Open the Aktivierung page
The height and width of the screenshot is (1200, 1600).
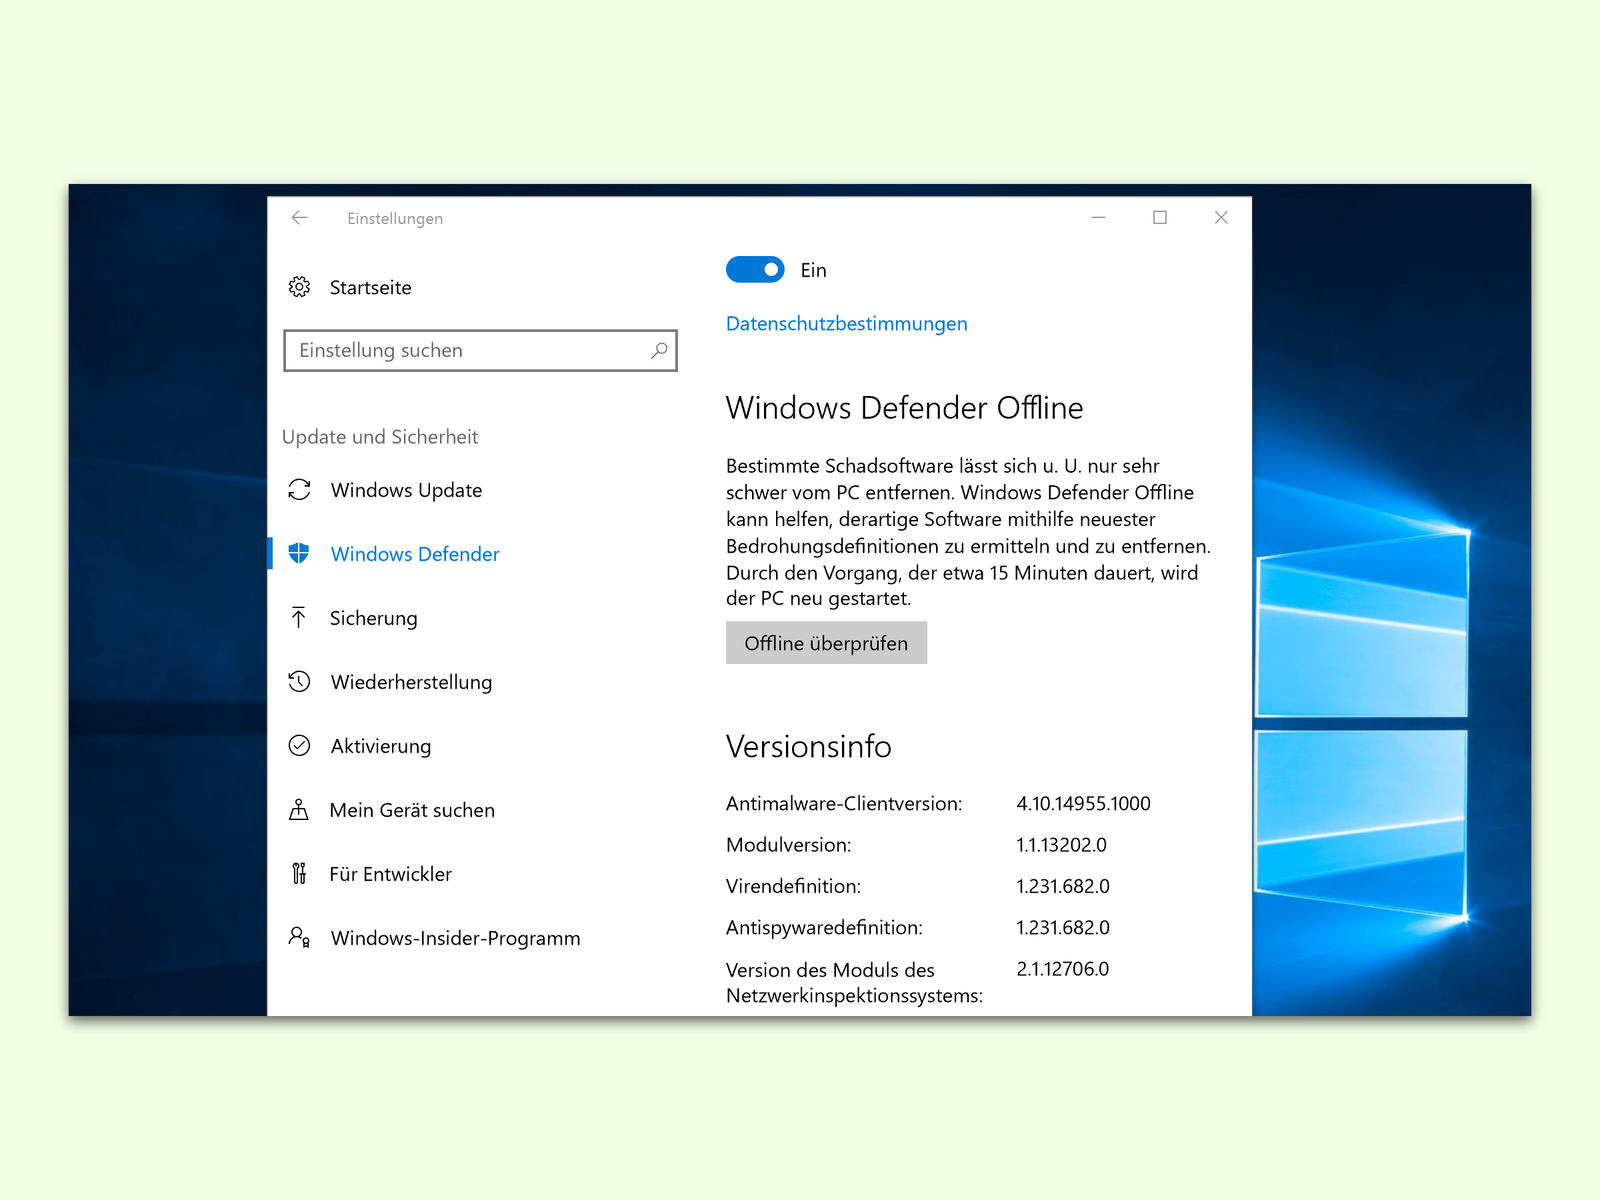(x=381, y=746)
